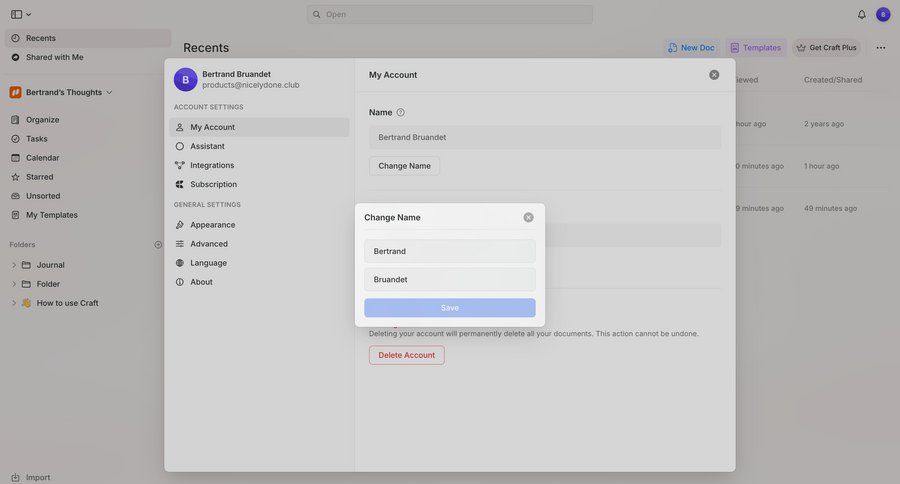Image resolution: width=900 pixels, height=484 pixels.
Task: Select Appearance settings tab
Action: point(259,224)
